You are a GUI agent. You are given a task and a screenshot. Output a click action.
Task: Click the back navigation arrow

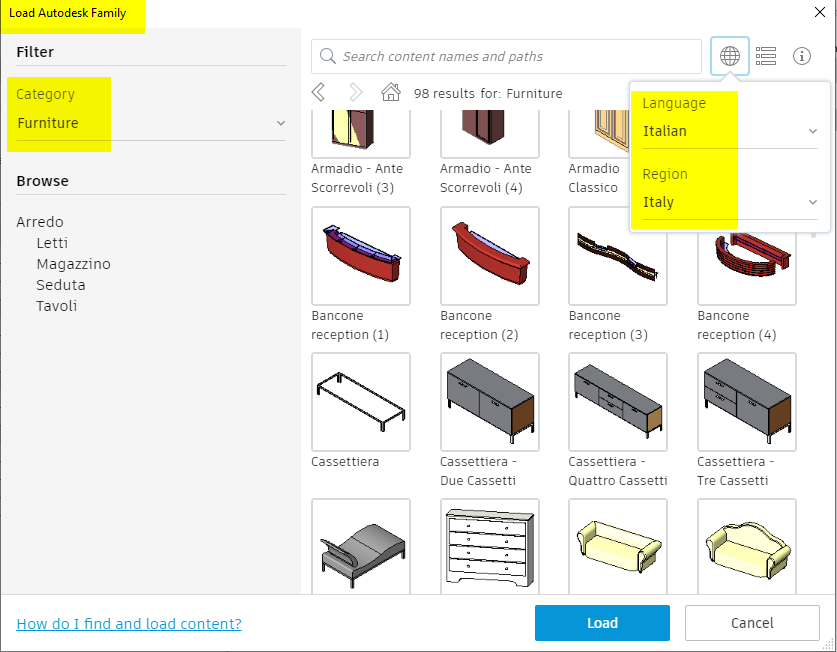coord(318,91)
